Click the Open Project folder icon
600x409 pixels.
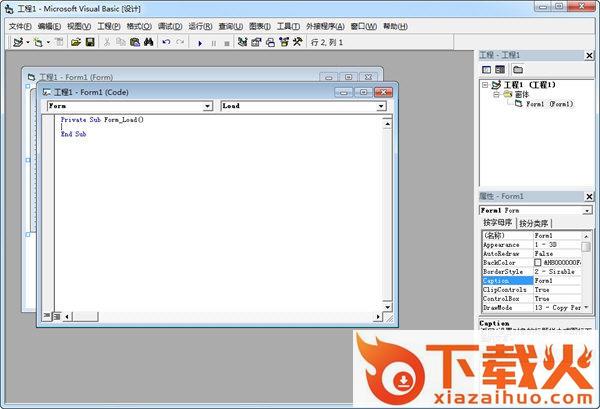(x=76, y=42)
